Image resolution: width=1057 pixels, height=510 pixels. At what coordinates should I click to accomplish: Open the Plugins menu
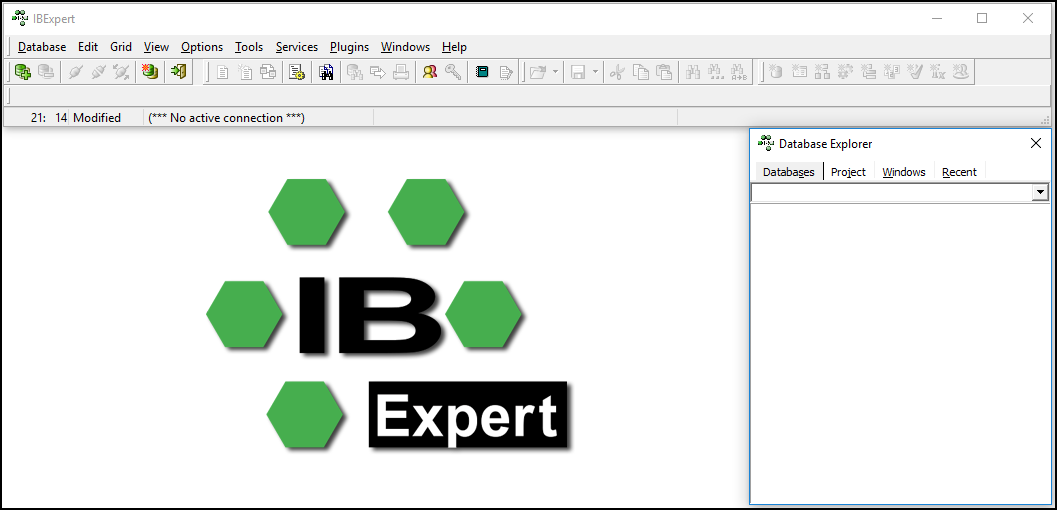349,47
